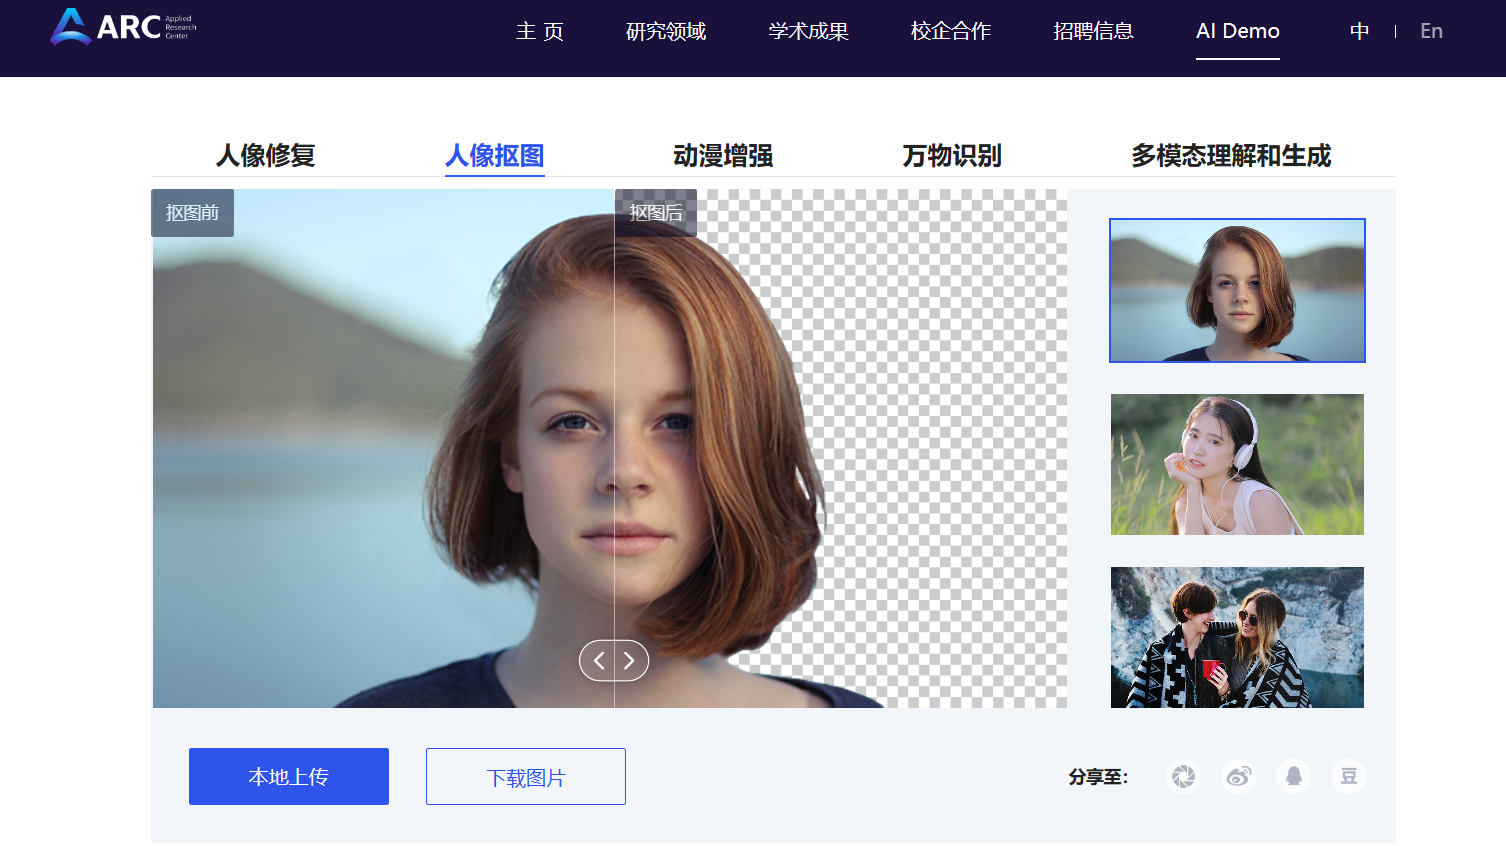Open the 招聘信息 navigation item
Screen dimensions: 1506x846
tap(1093, 31)
